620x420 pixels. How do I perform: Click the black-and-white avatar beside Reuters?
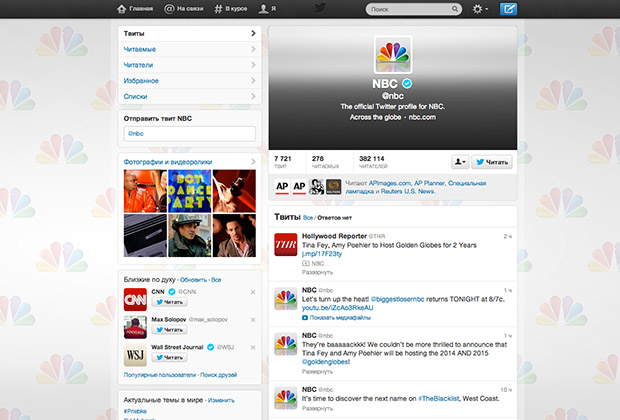(x=316, y=187)
